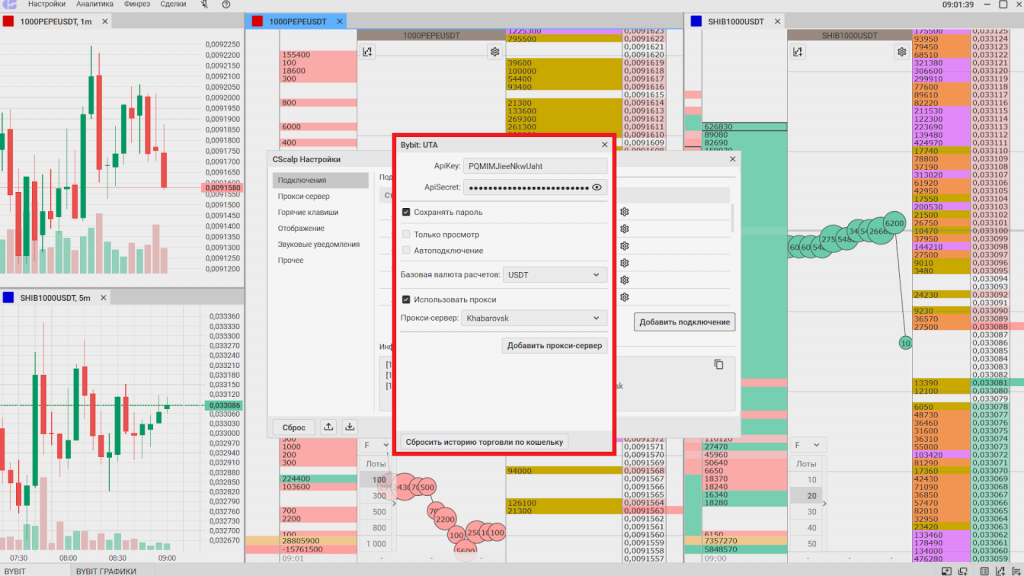The width and height of the screenshot is (1024, 576).
Task: Close the '1000PEPEUSDT, 1m' chart tab
Action: (x=104, y=22)
